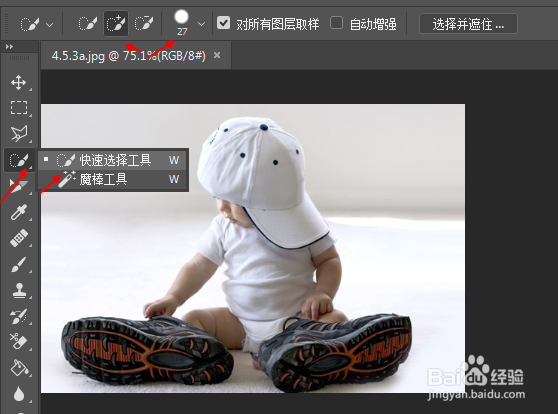Switch to the 4.5.3a.jpg document tab

[x=128, y=56]
